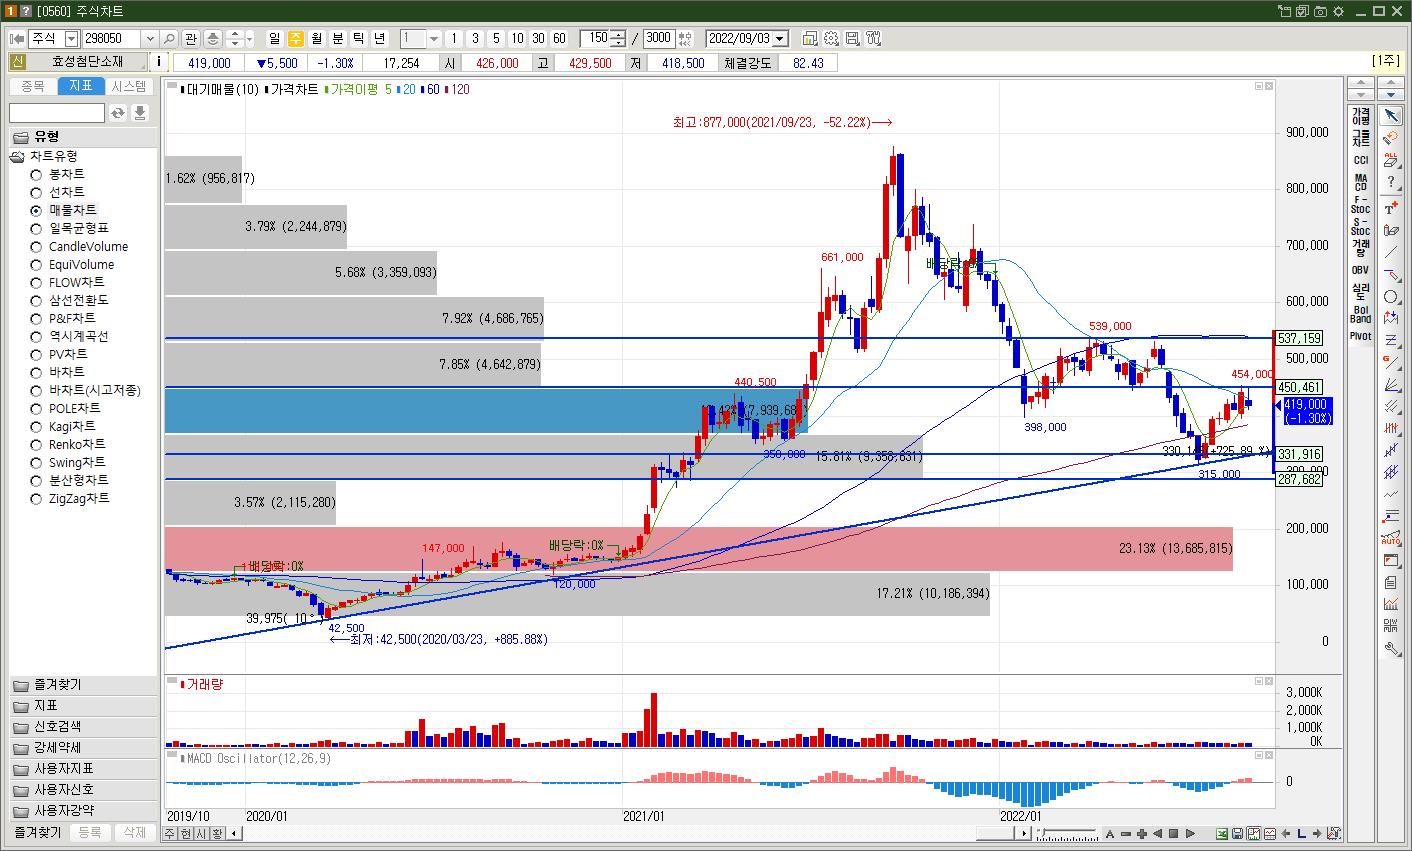
Task: Open the minute interval dropdown
Action: click(434, 39)
